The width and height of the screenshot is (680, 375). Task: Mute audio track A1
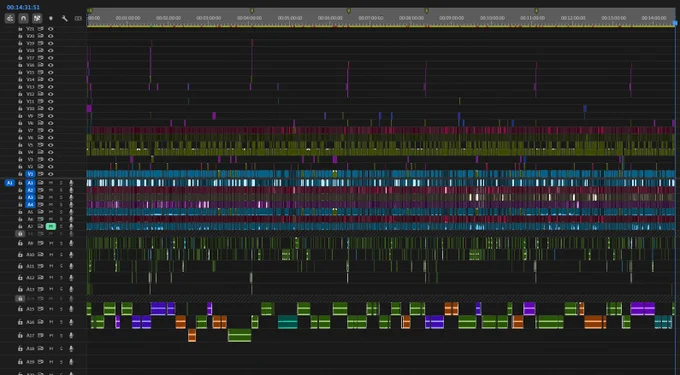[51, 183]
